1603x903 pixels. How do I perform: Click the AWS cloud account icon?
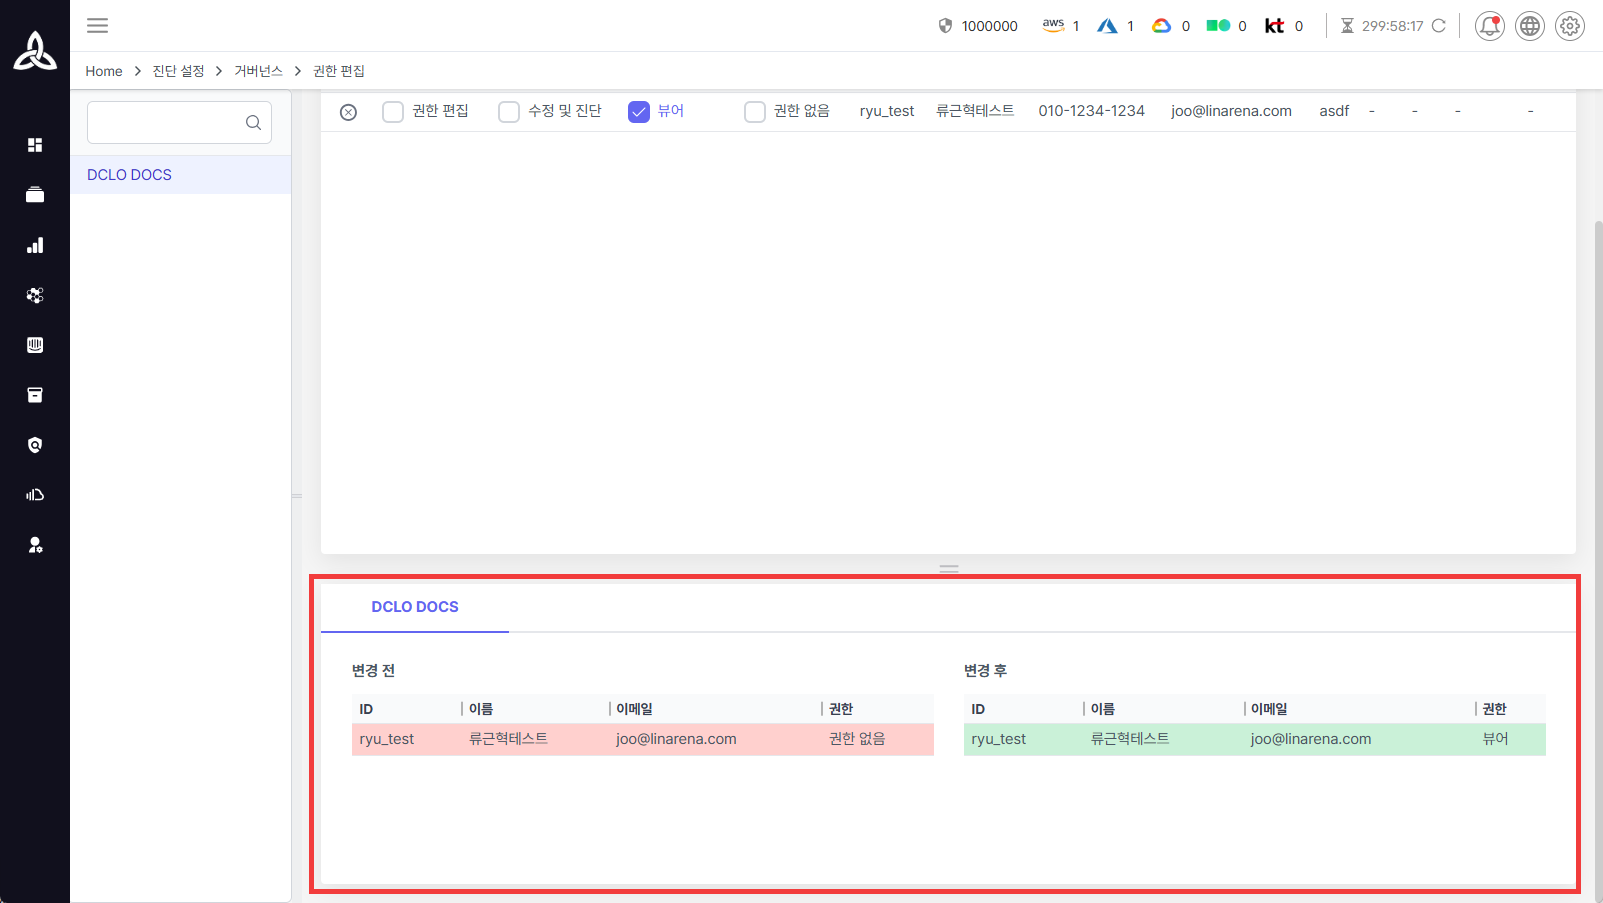coord(1053,26)
